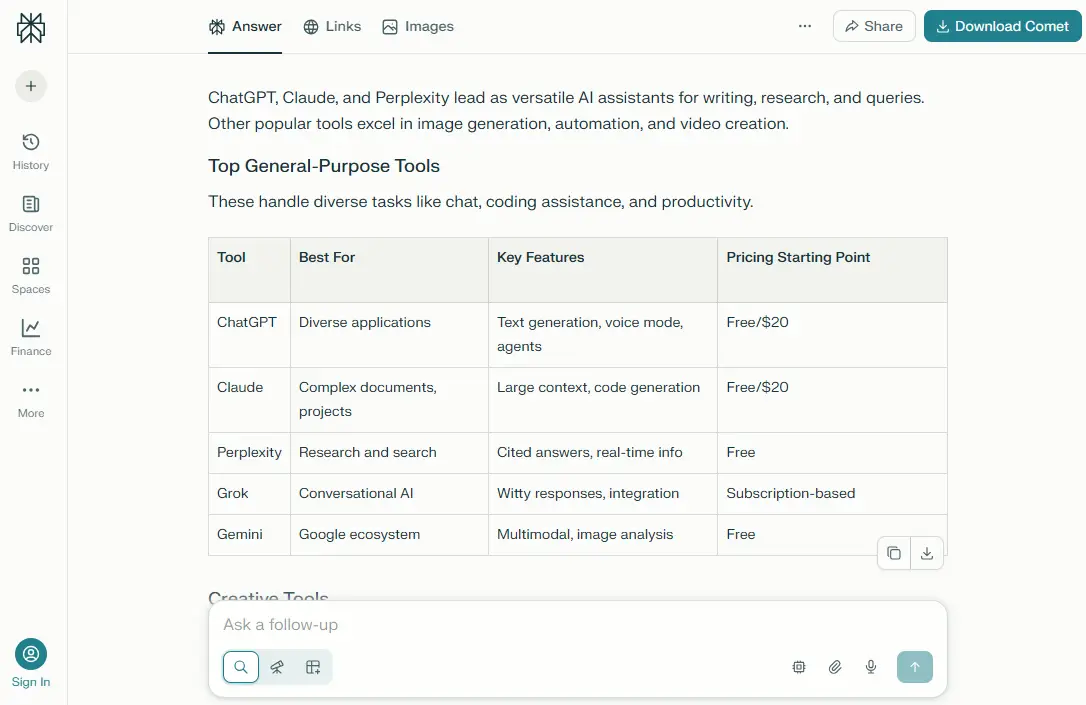1086x705 pixels.
Task: Open History in the sidebar
Action: click(x=31, y=151)
